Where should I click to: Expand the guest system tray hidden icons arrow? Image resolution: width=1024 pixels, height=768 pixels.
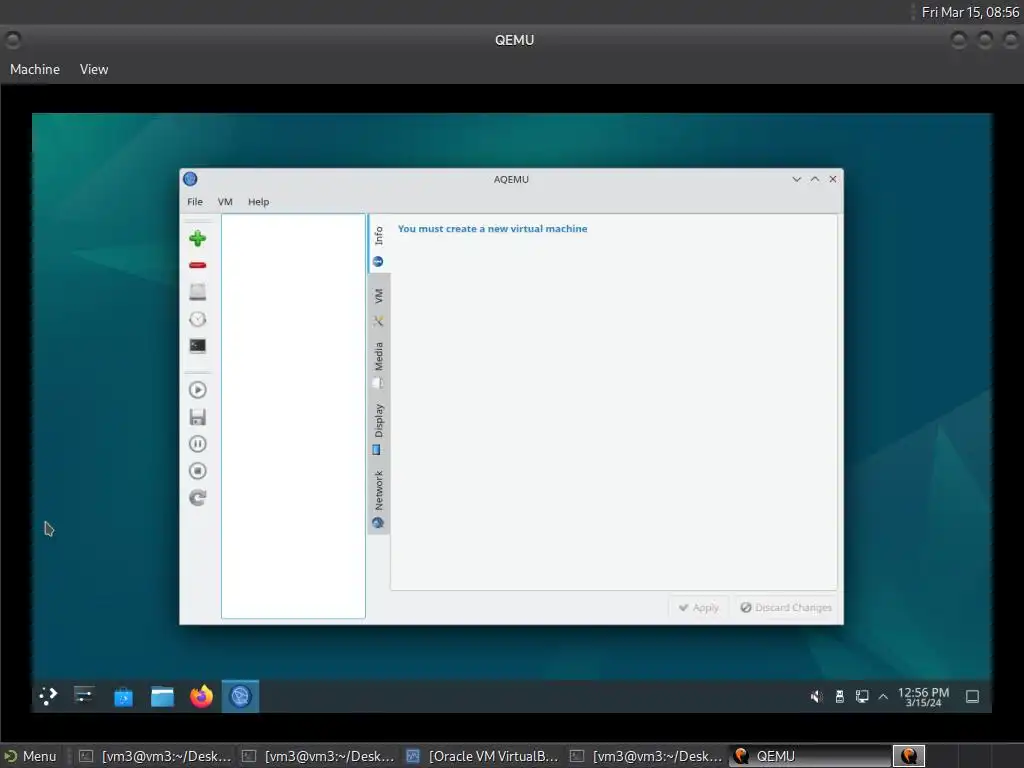pos(883,697)
